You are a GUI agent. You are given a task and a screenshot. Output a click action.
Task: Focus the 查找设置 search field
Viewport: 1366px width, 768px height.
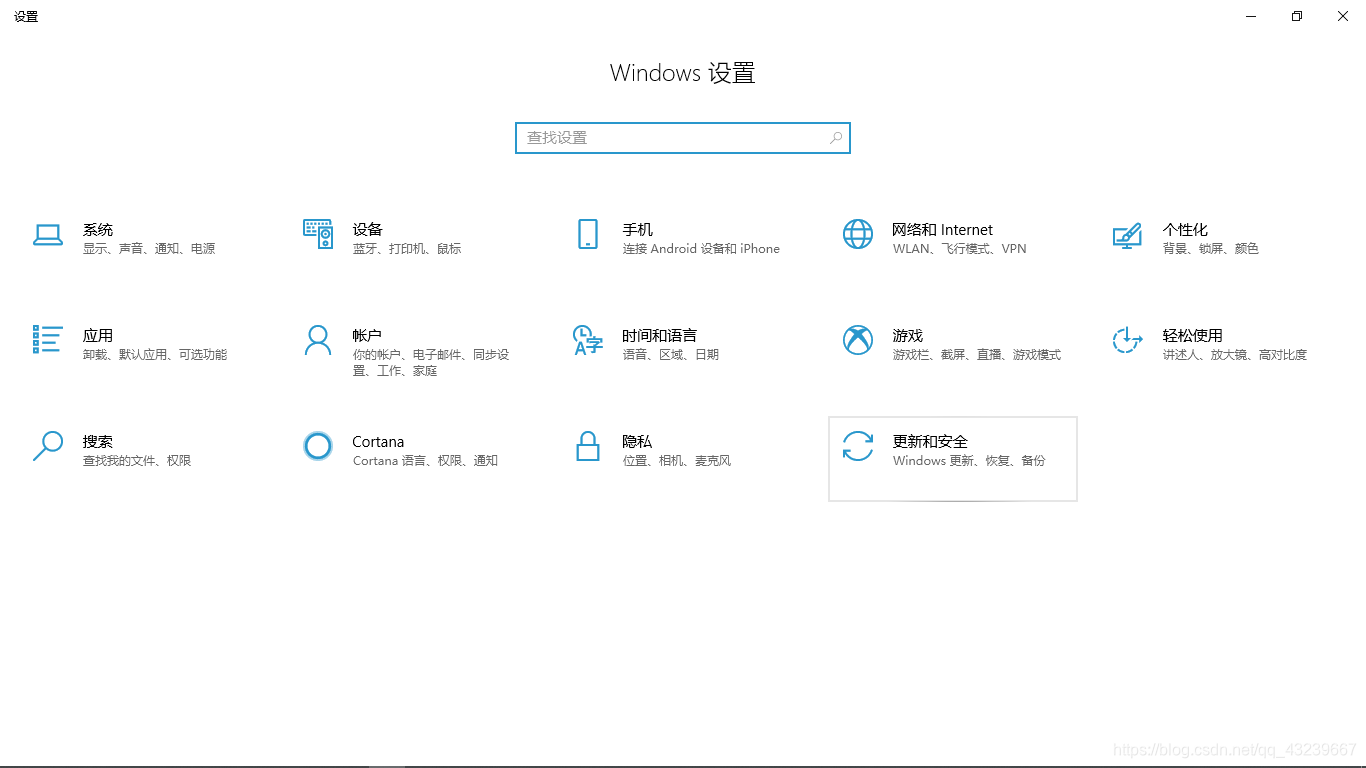pos(683,138)
